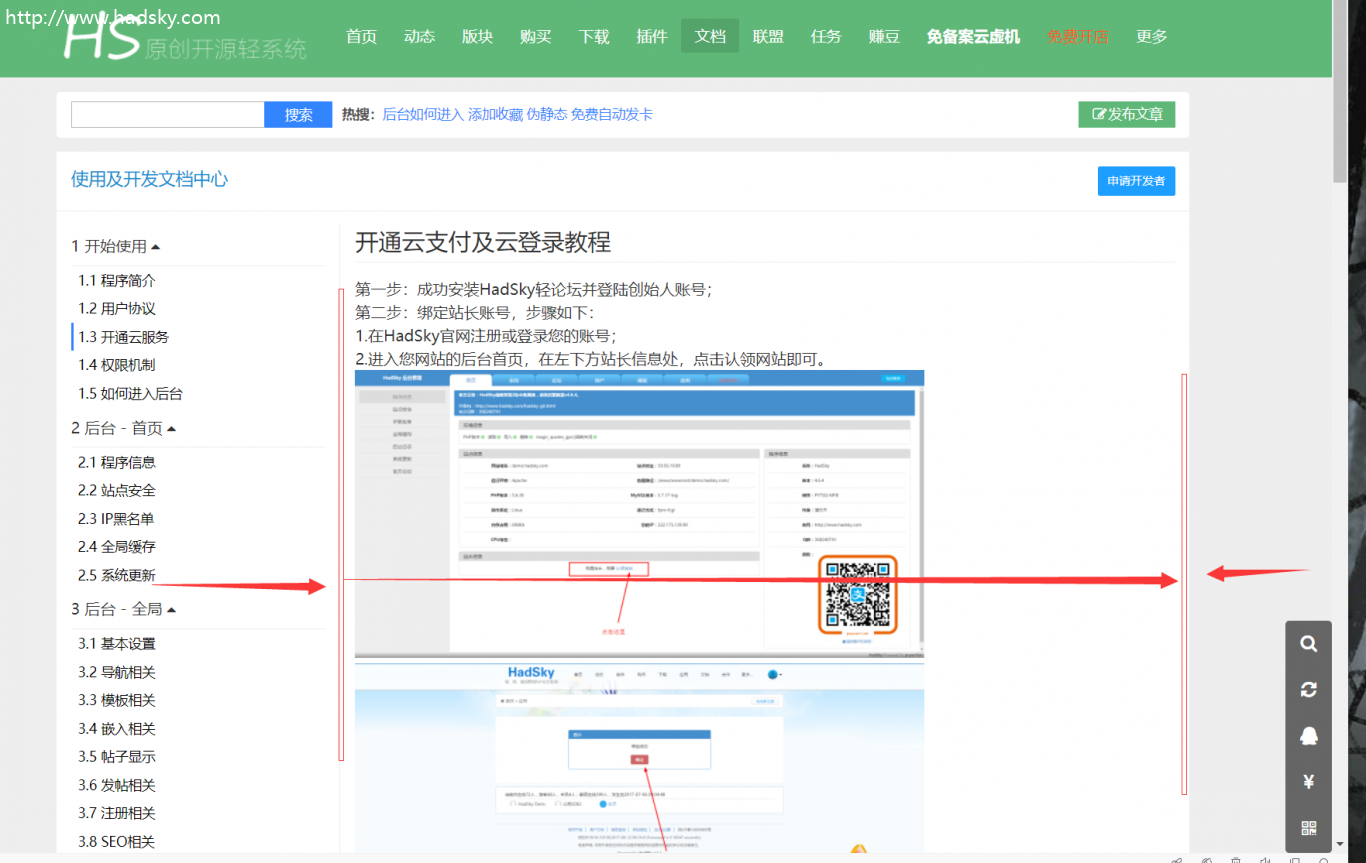1366x863 pixels.
Task: Go to 首页 in top navigation
Action: click(361, 36)
